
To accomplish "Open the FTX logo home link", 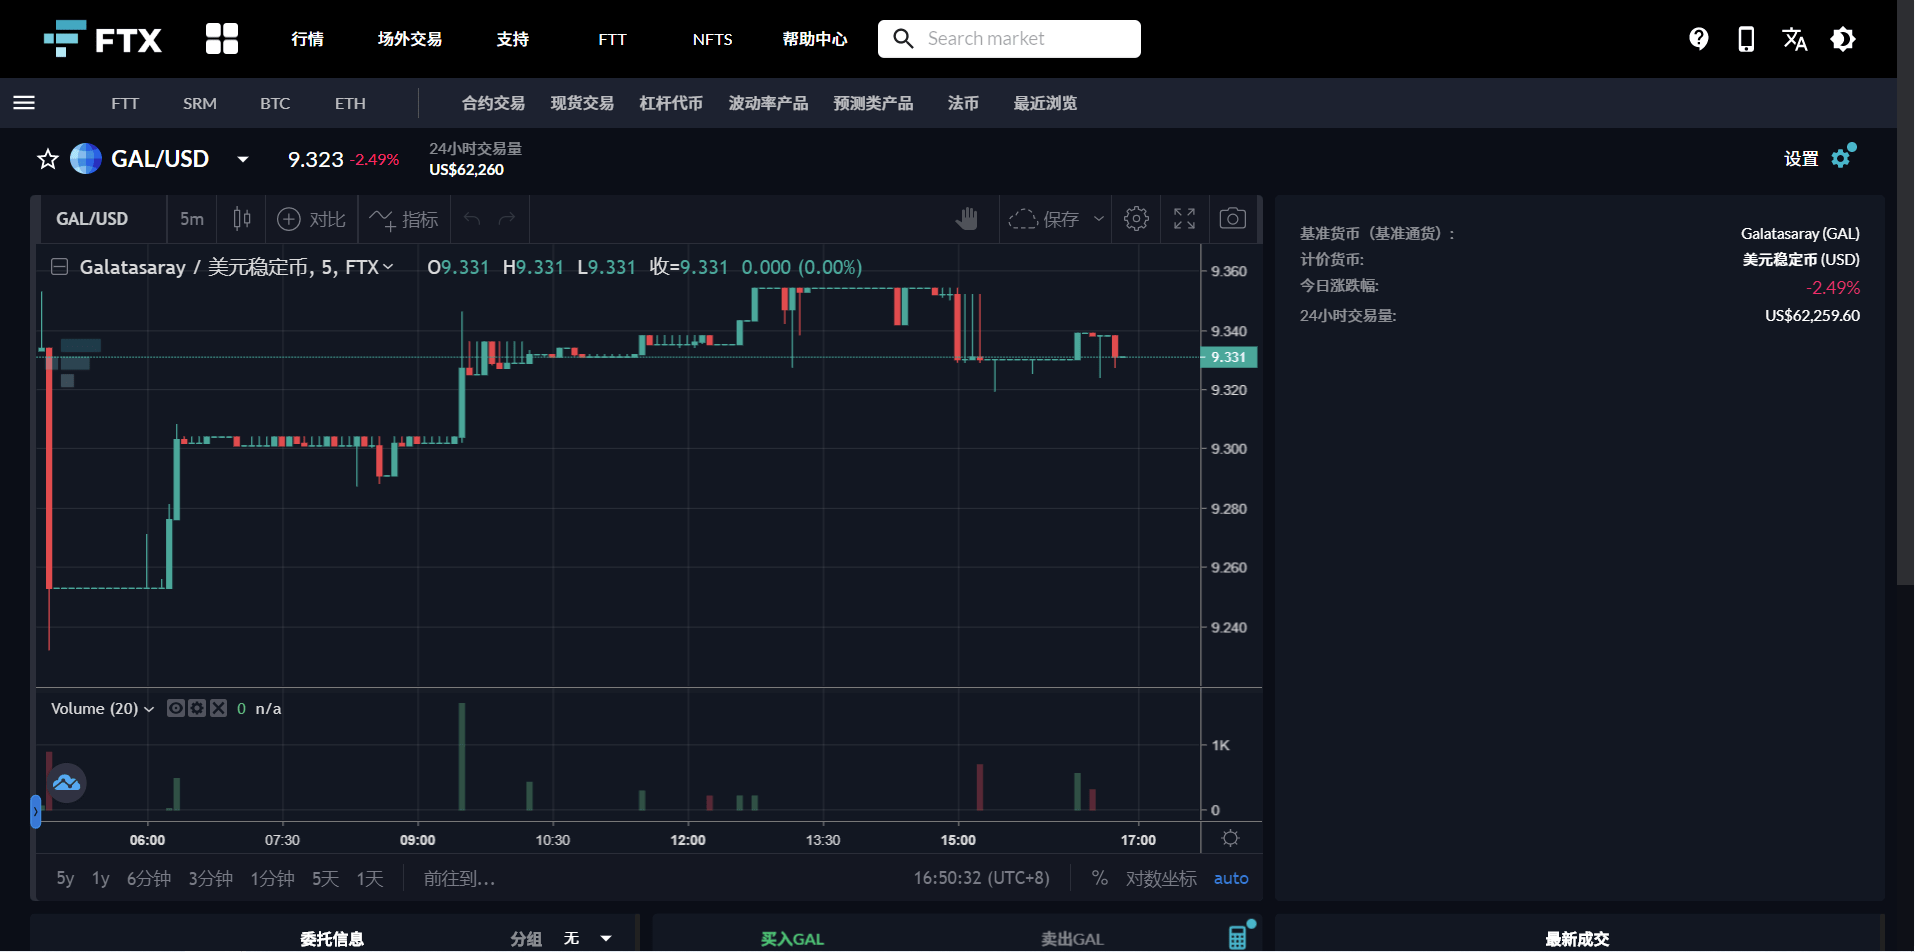I will click(103, 39).
